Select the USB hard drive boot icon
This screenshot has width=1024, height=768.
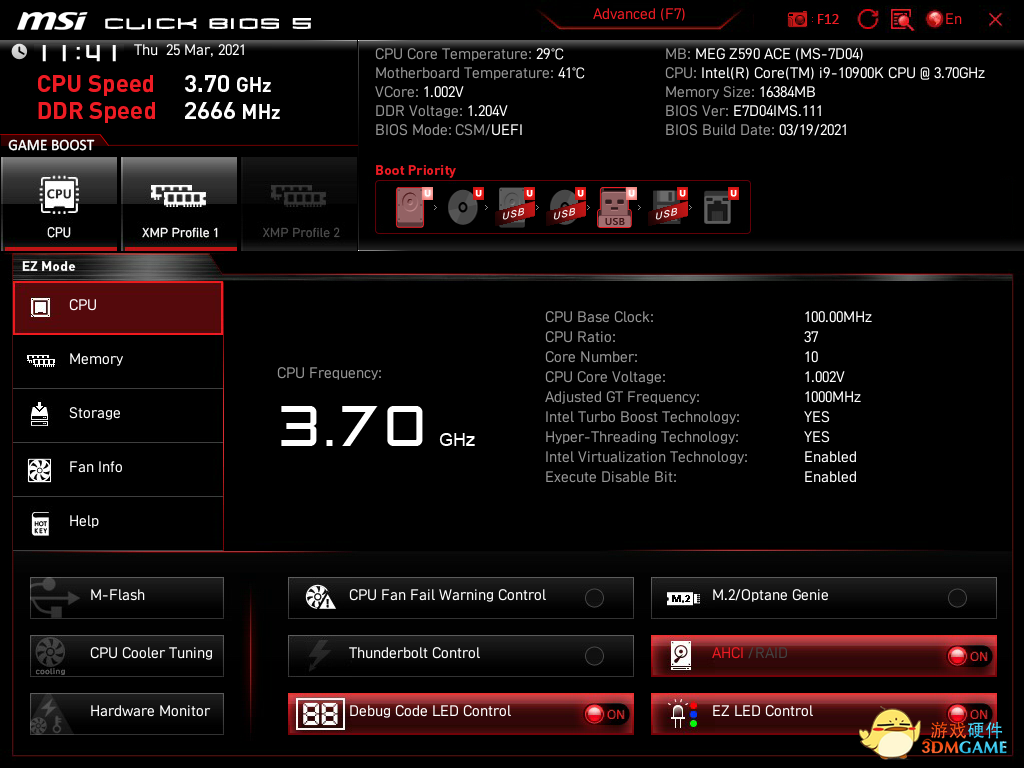(x=516, y=207)
